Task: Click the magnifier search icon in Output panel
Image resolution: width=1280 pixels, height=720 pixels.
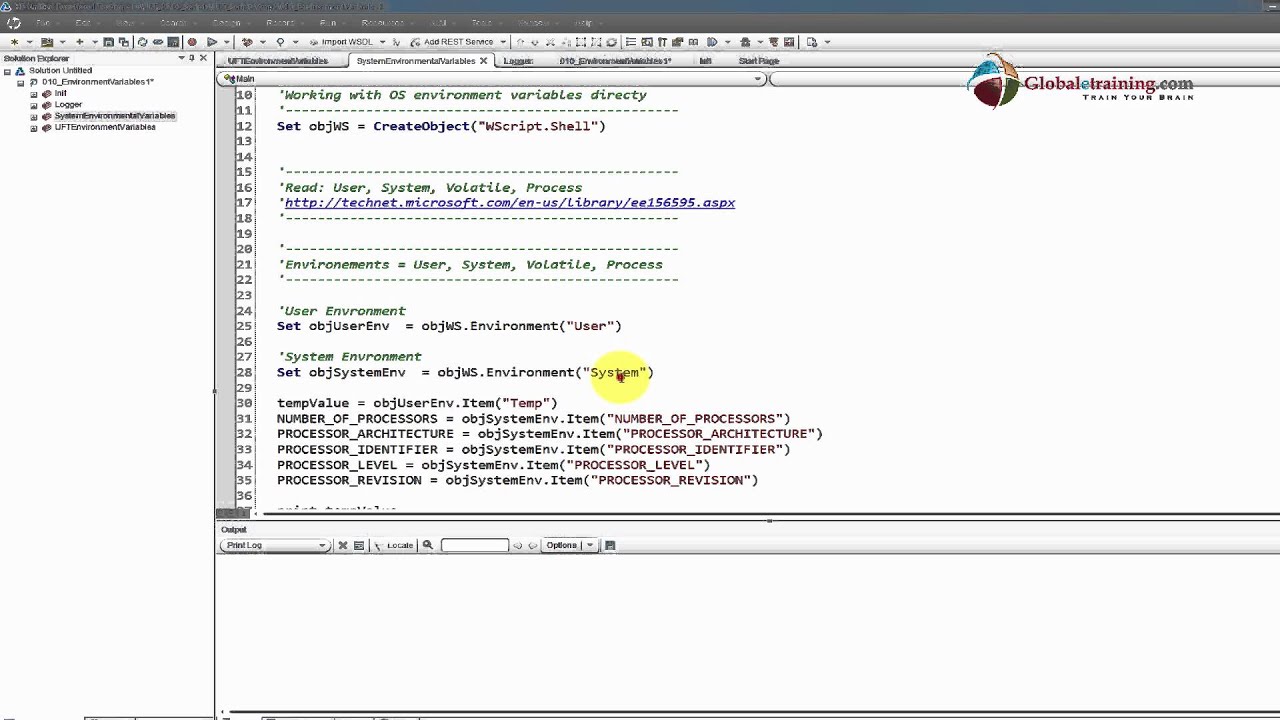Action: 427,545
